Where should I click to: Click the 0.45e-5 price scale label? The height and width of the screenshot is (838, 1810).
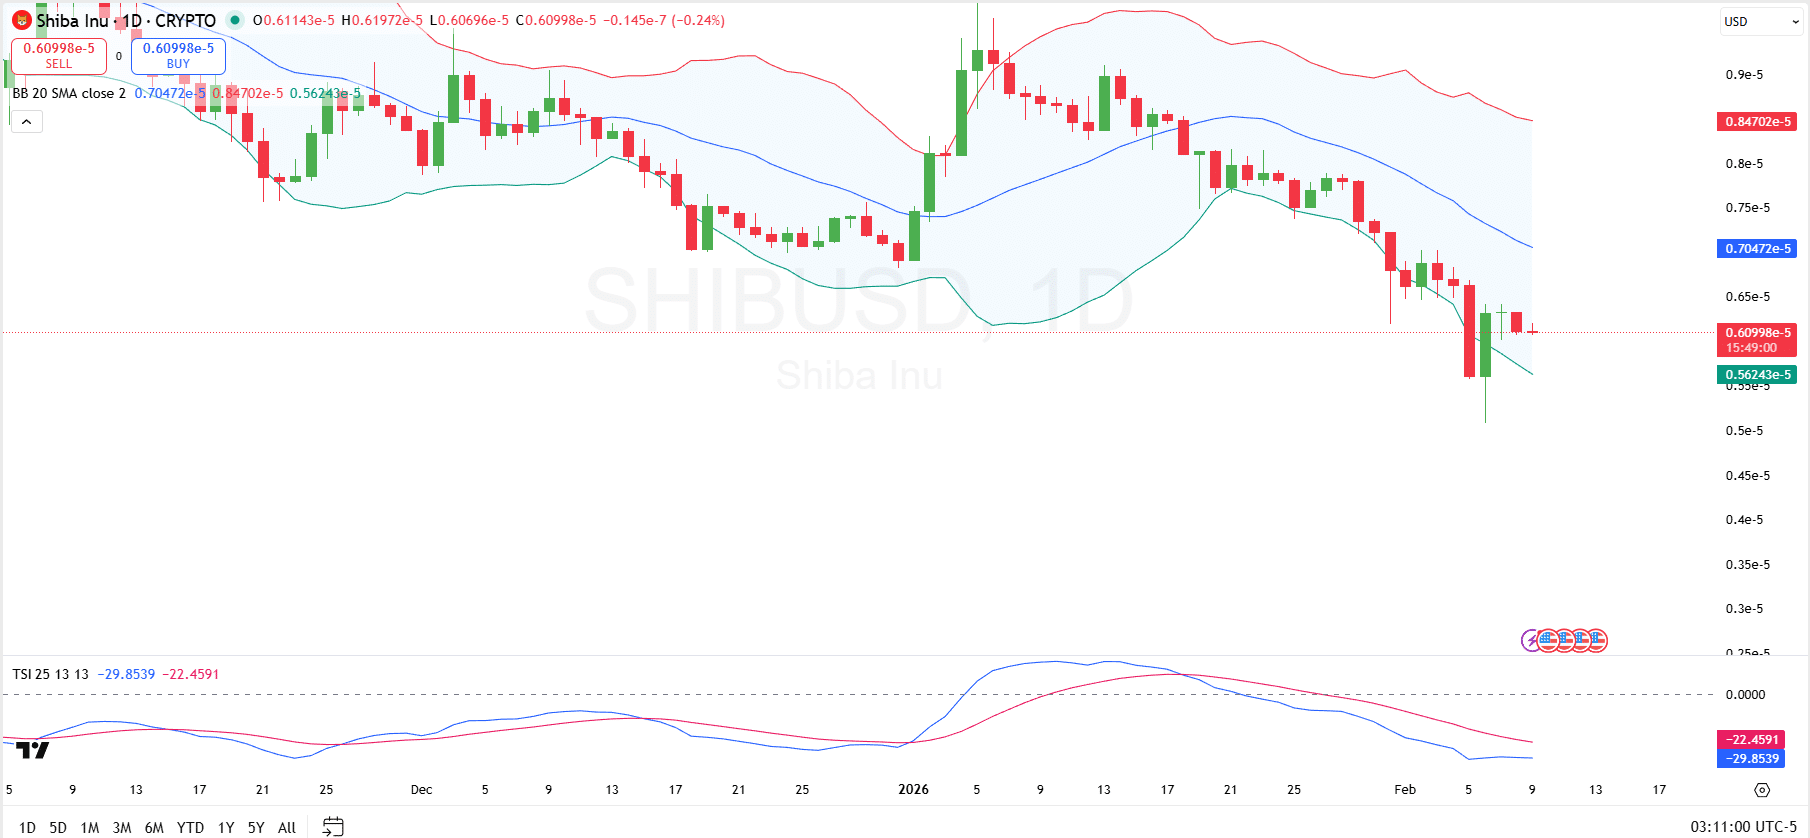pyautogui.click(x=1748, y=476)
